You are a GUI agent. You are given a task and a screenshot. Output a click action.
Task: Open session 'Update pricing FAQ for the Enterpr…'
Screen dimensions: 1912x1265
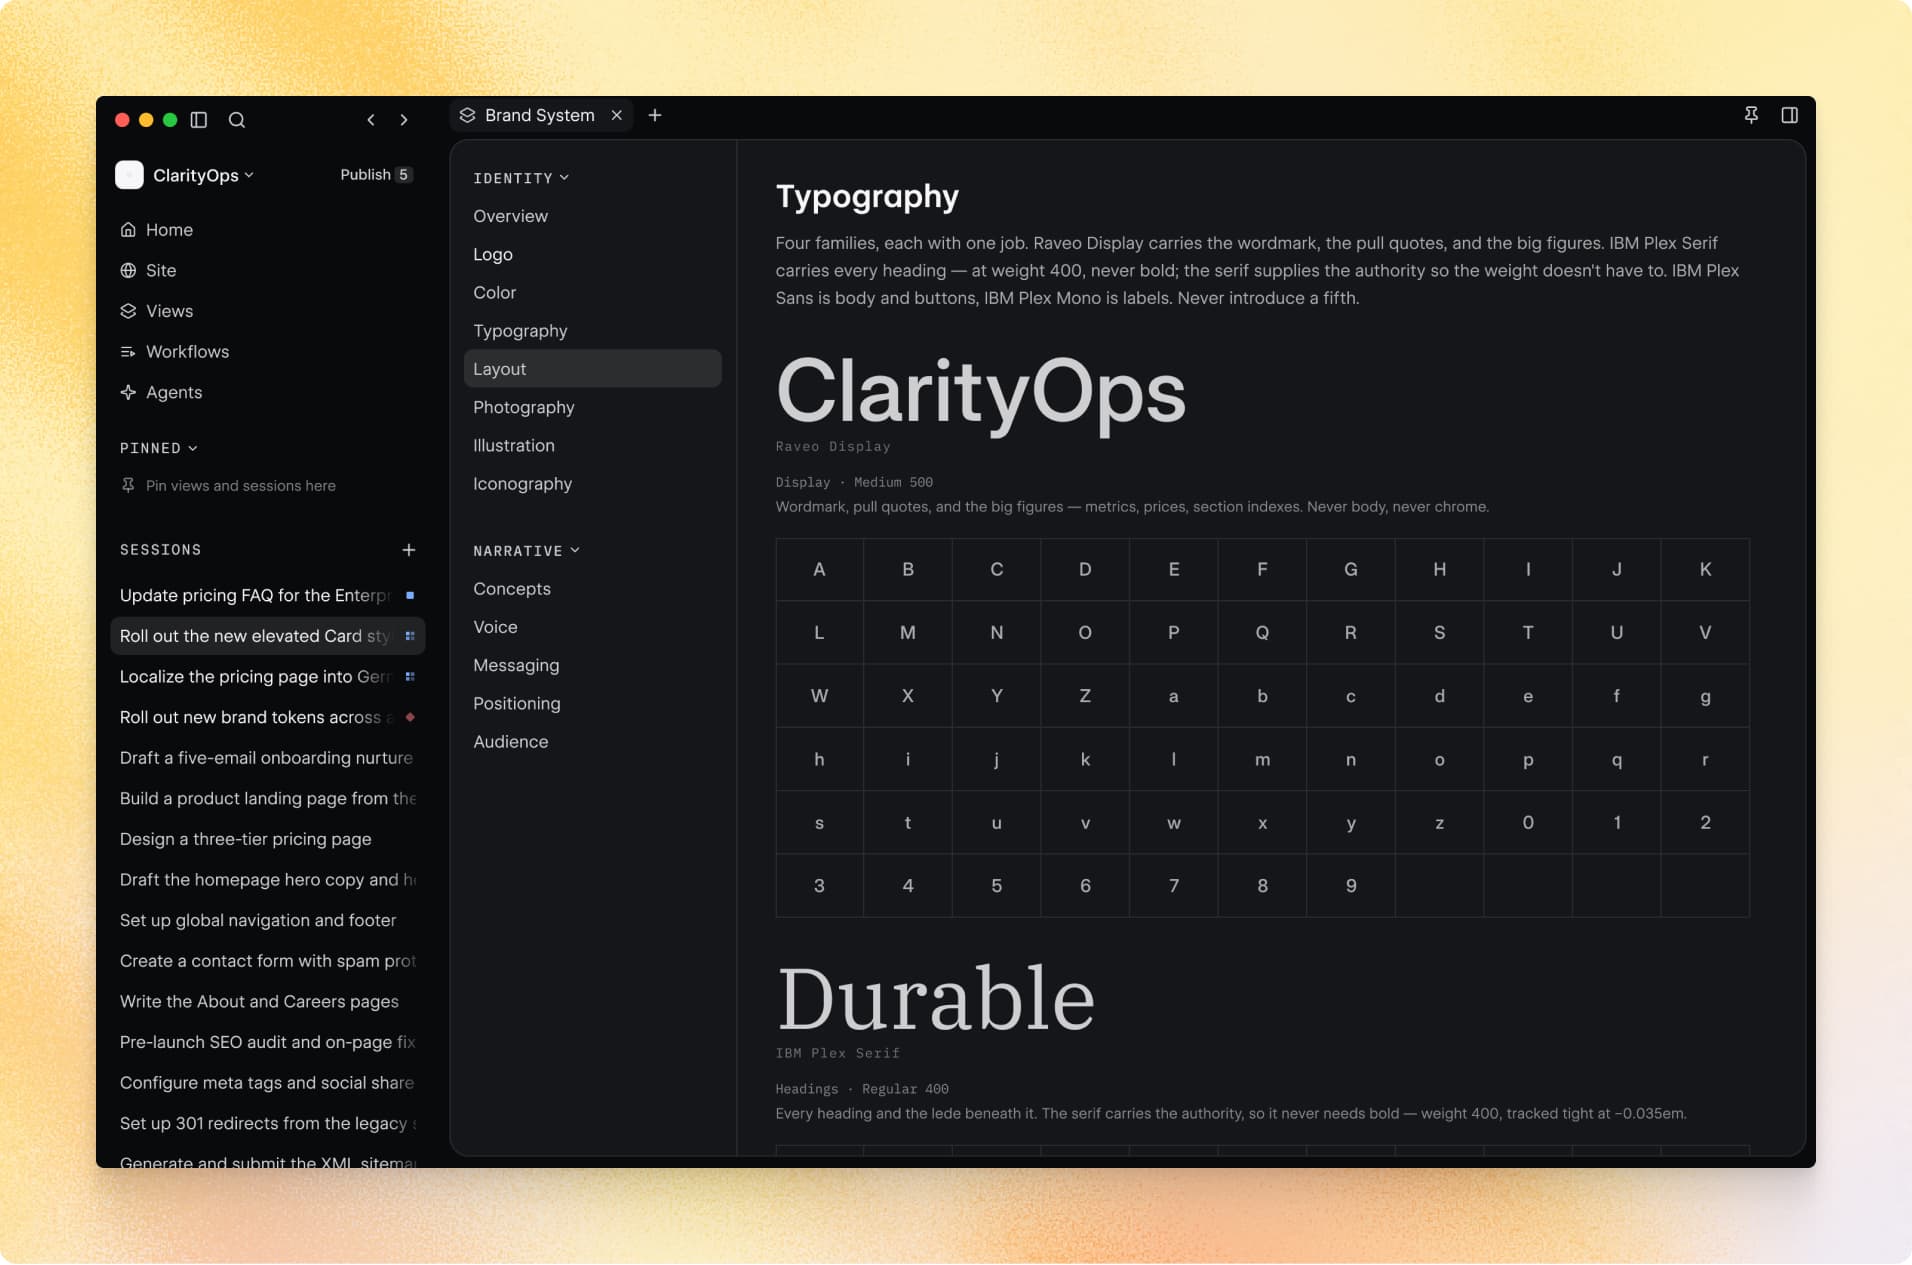coord(268,596)
